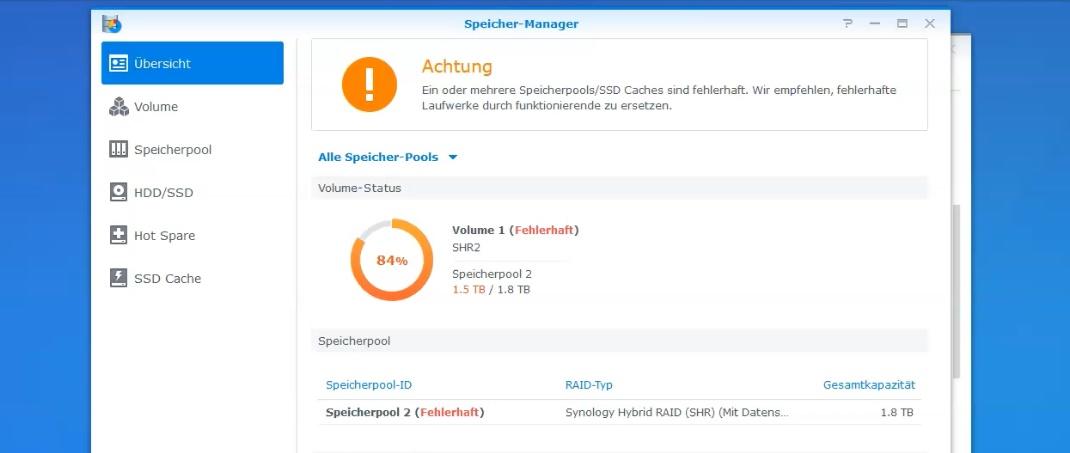Sort by Gesamtkapazität column header
Screen dimensions: 1070x453
point(869,385)
